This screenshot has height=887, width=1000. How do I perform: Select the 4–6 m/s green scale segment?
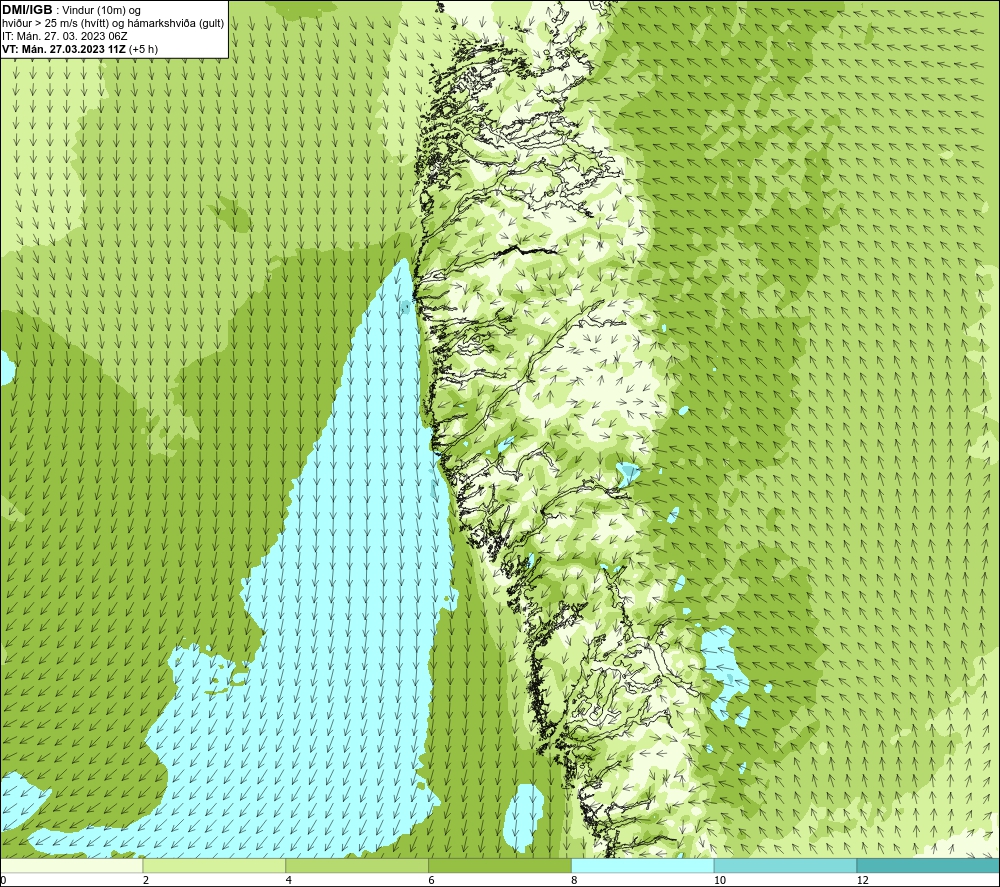[357, 866]
